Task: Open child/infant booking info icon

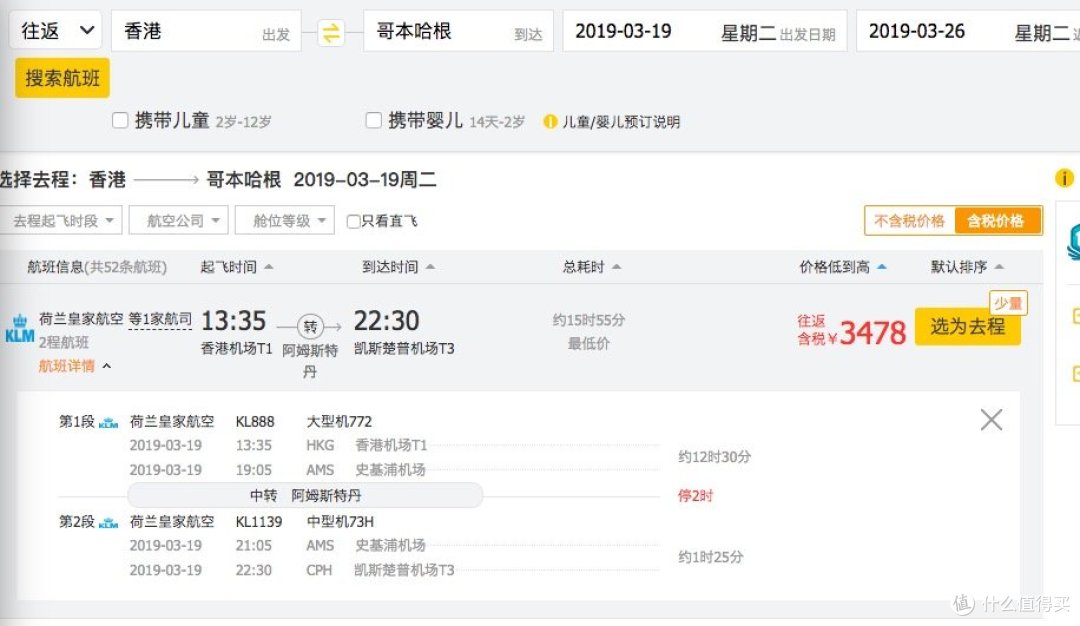Action: click(550, 122)
